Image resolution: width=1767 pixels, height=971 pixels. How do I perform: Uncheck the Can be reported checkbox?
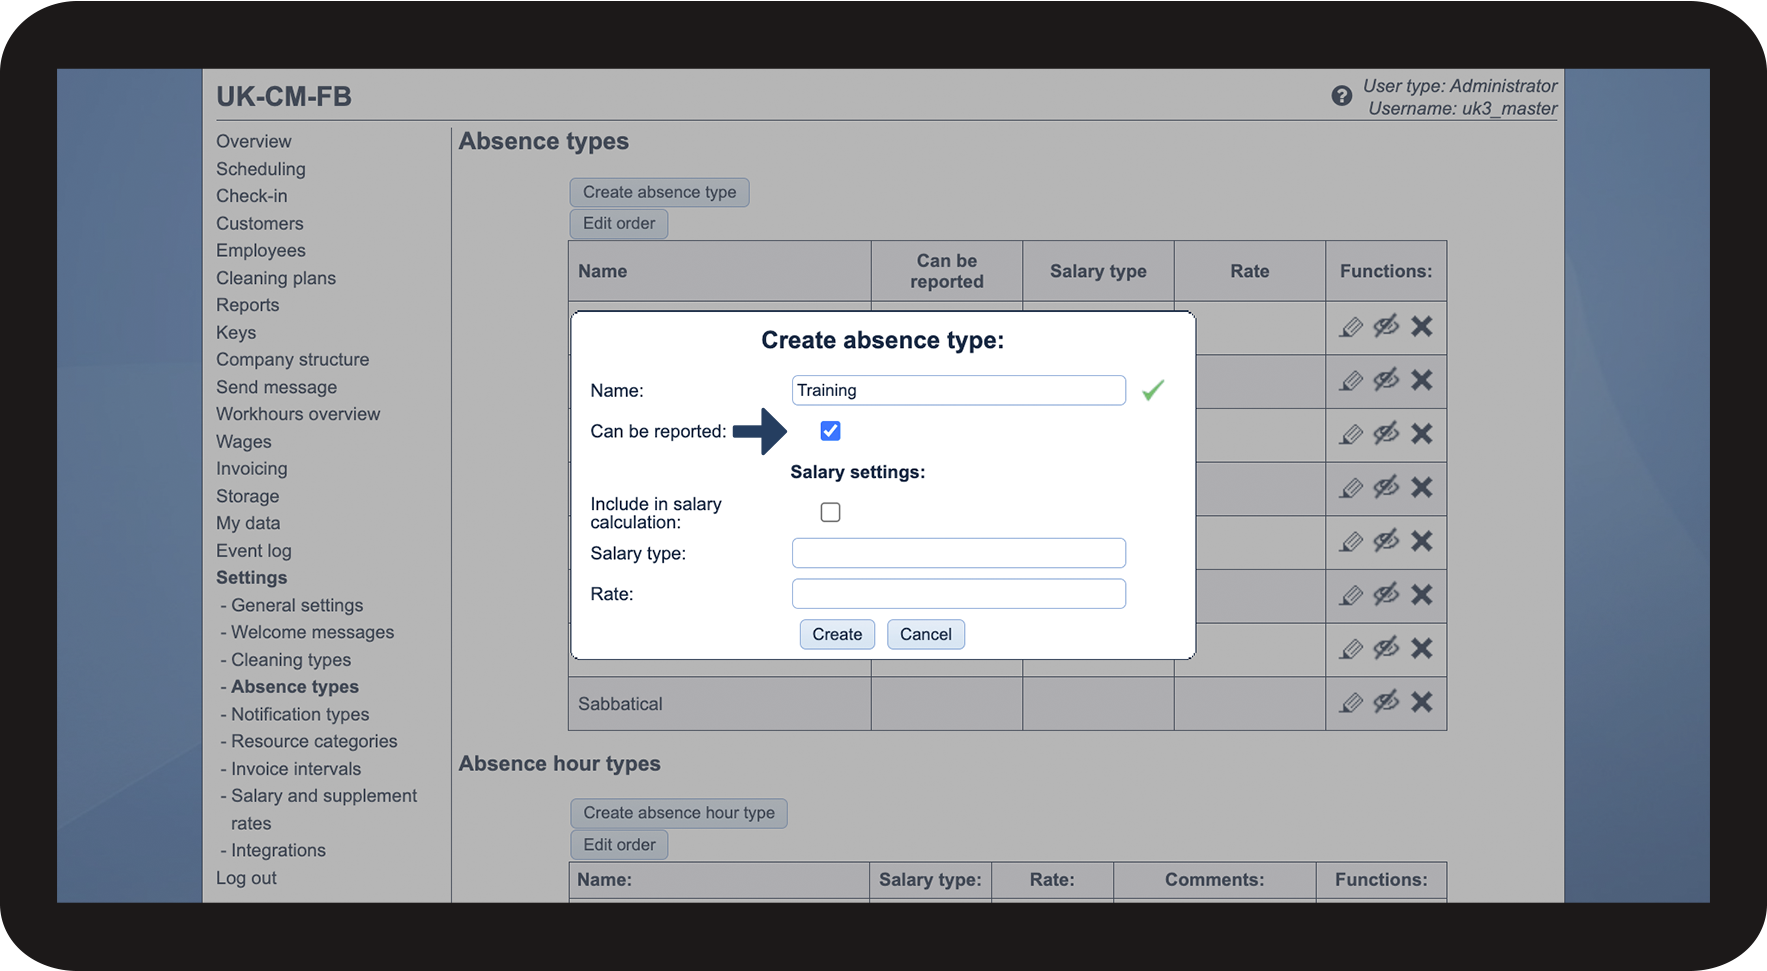pyautogui.click(x=830, y=430)
